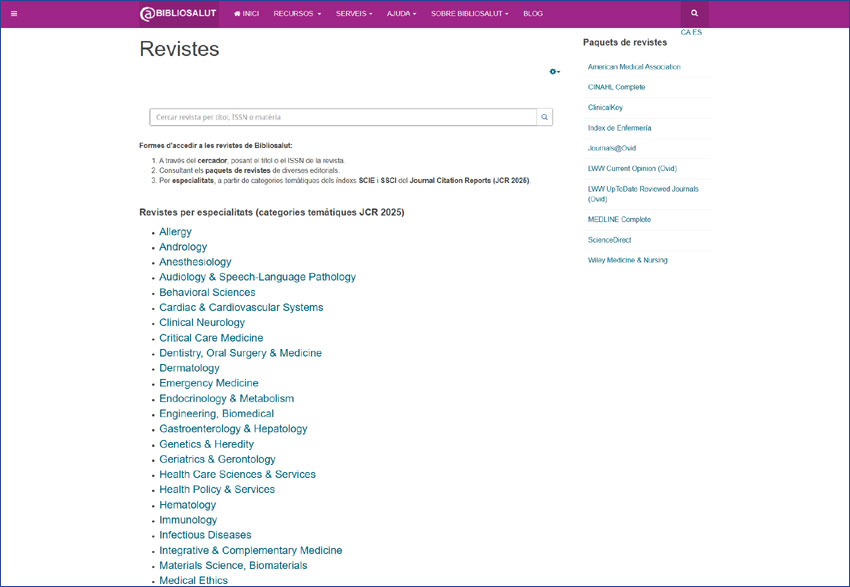The height and width of the screenshot is (587, 850).
Task: Open CINAHL Complete package
Action: tap(616, 87)
